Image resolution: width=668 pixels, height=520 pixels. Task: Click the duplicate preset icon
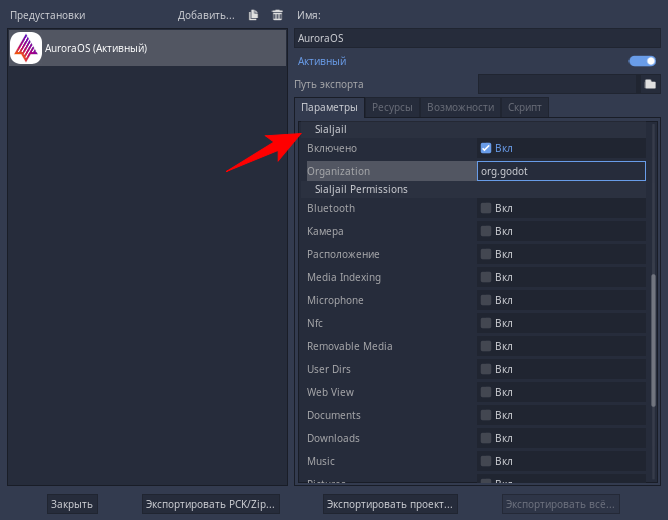[x=253, y=15]
